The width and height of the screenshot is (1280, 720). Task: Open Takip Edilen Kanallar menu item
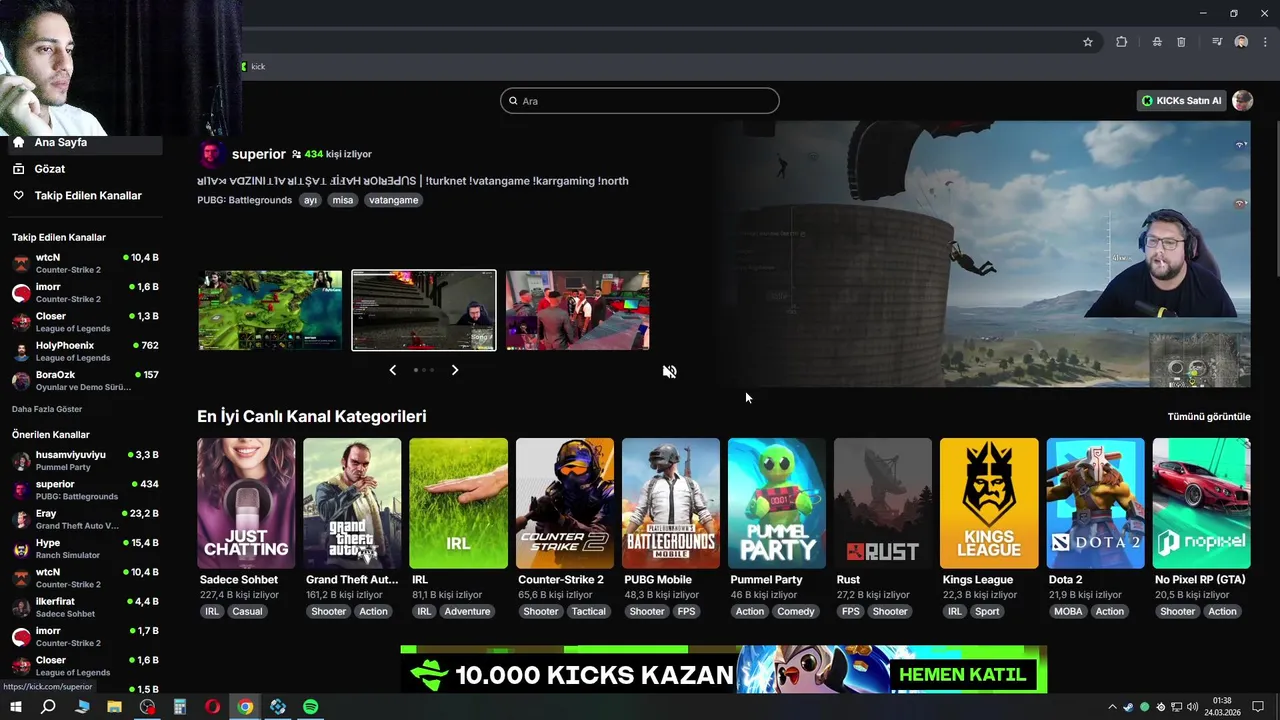85,196
